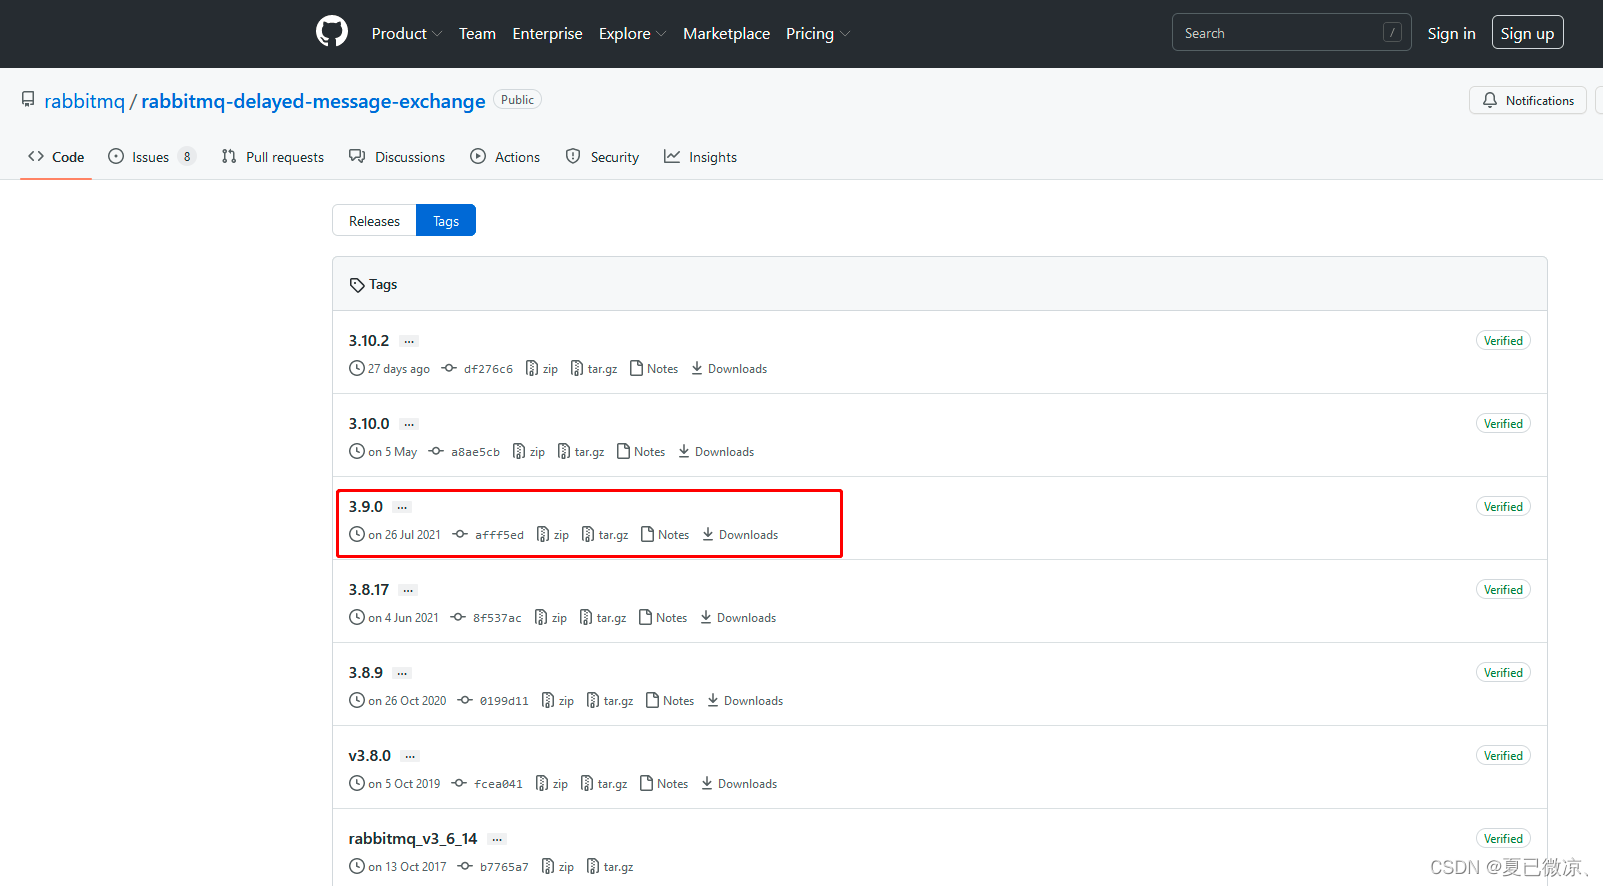Open Notes for tag v3.8.0
Screen dimensions: 1603x886
tap(664, 784)
